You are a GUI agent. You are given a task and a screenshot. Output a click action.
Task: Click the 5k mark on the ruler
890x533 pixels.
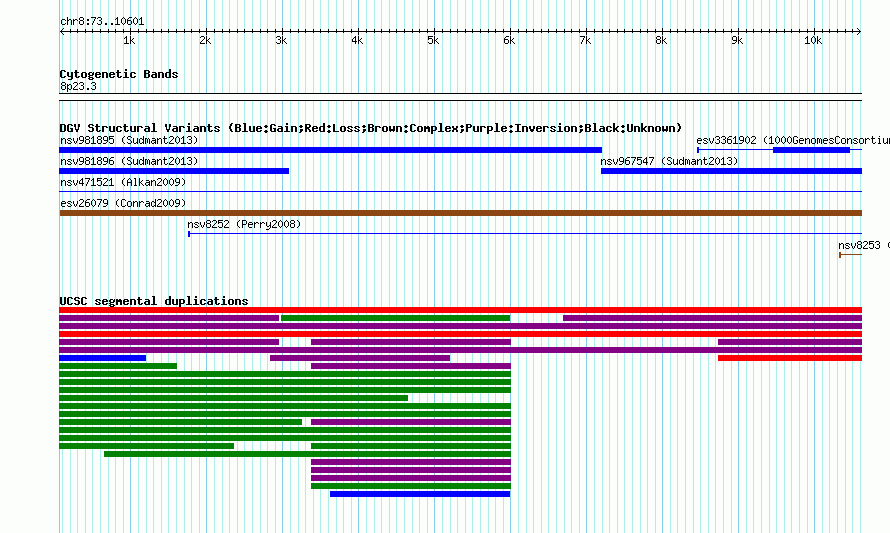433,40
